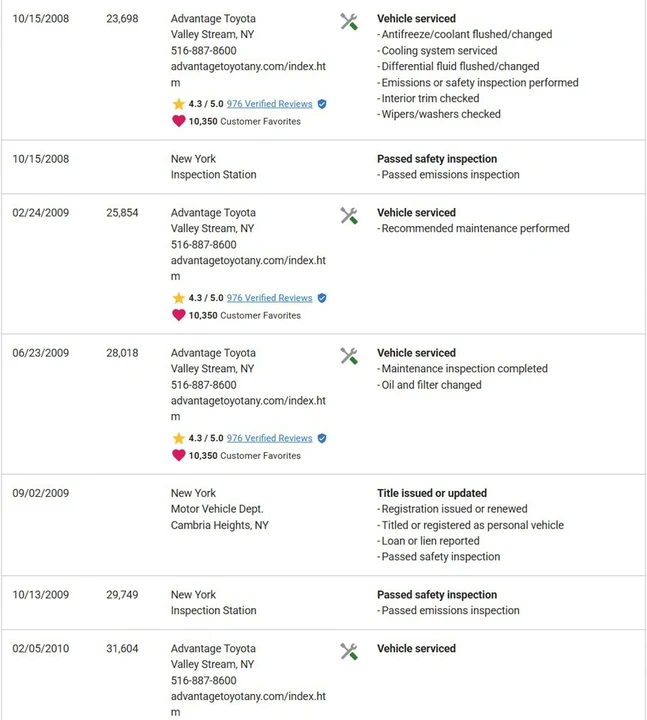Image resolution: width=647 pixels, height=720 pixels.
Task: Click phone number 516-887-8600 in 02/24/2009 entry
Action: pyautogui.click(x=204, y=245)
